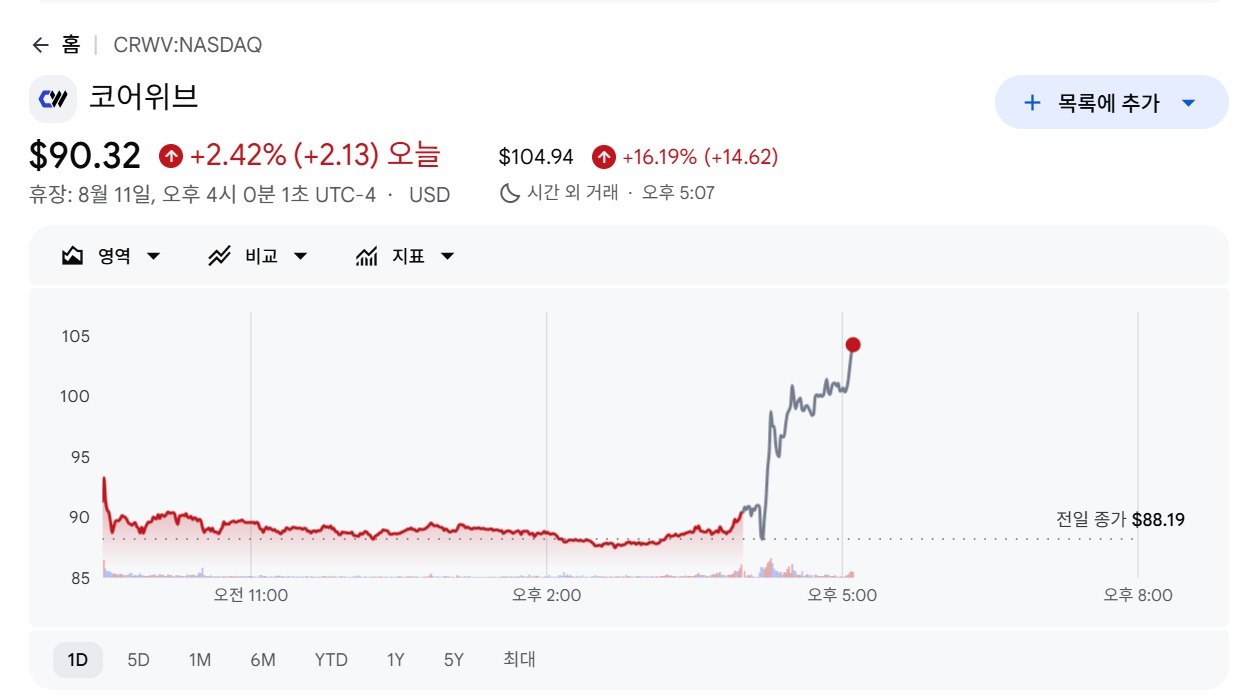This screenshot has height=696, width=1248.
Task: Click the red up-arrow icon beside +16.19%
Action: coord(603,157)
